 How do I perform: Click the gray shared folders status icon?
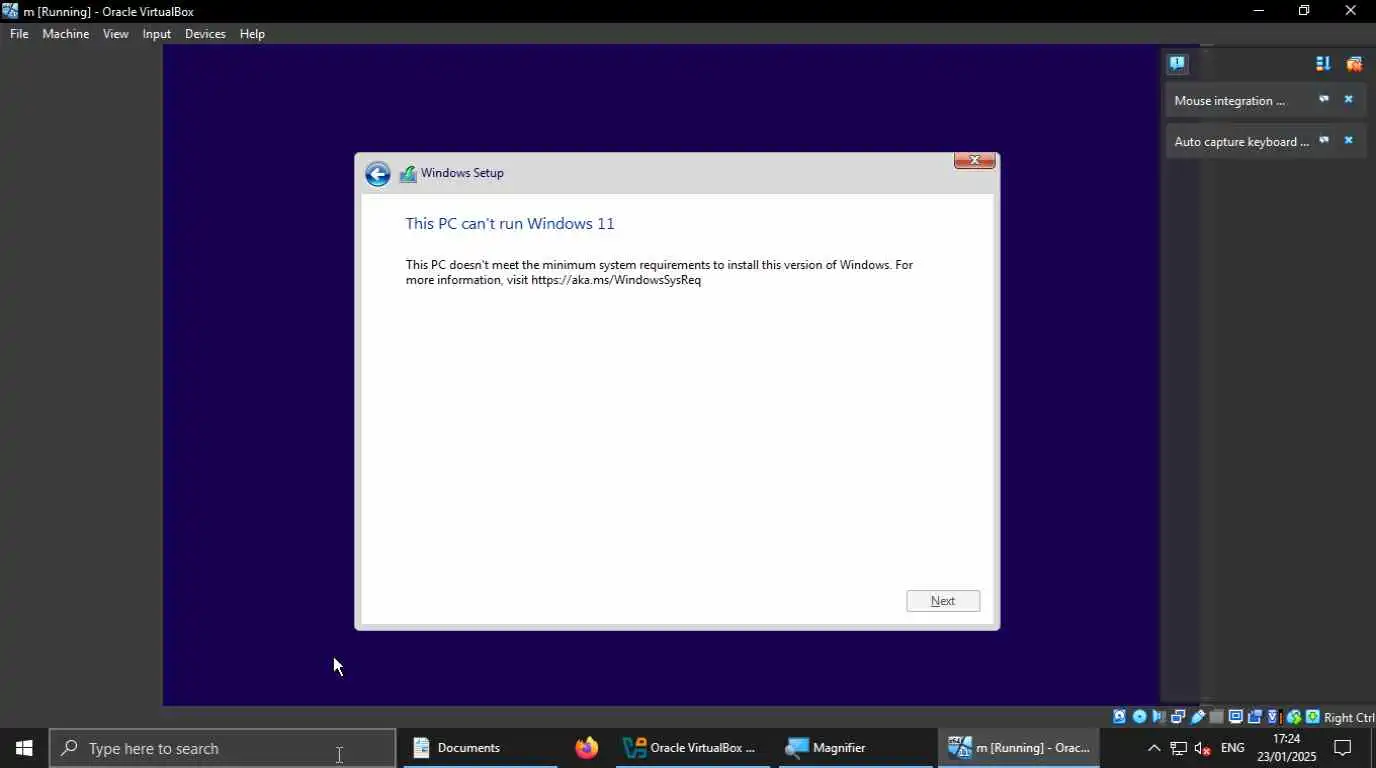[1216, 717]
